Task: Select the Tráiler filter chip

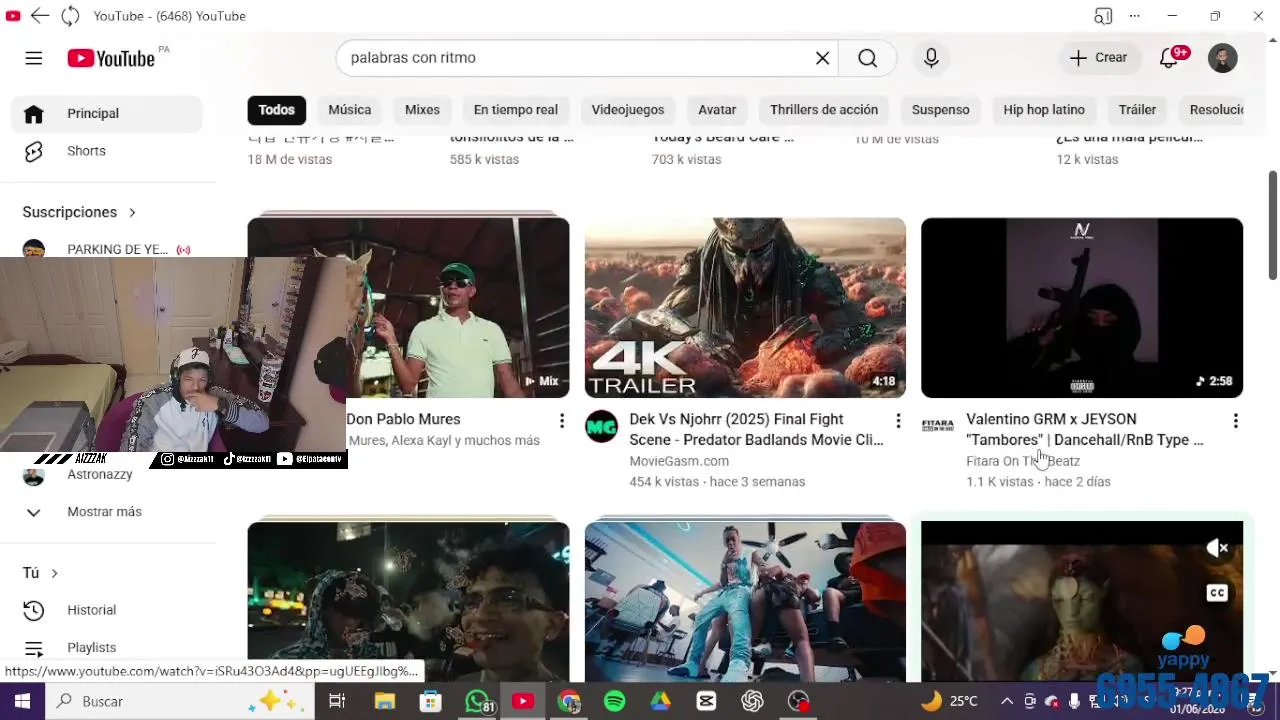Action: click(x=1137, y=110)
